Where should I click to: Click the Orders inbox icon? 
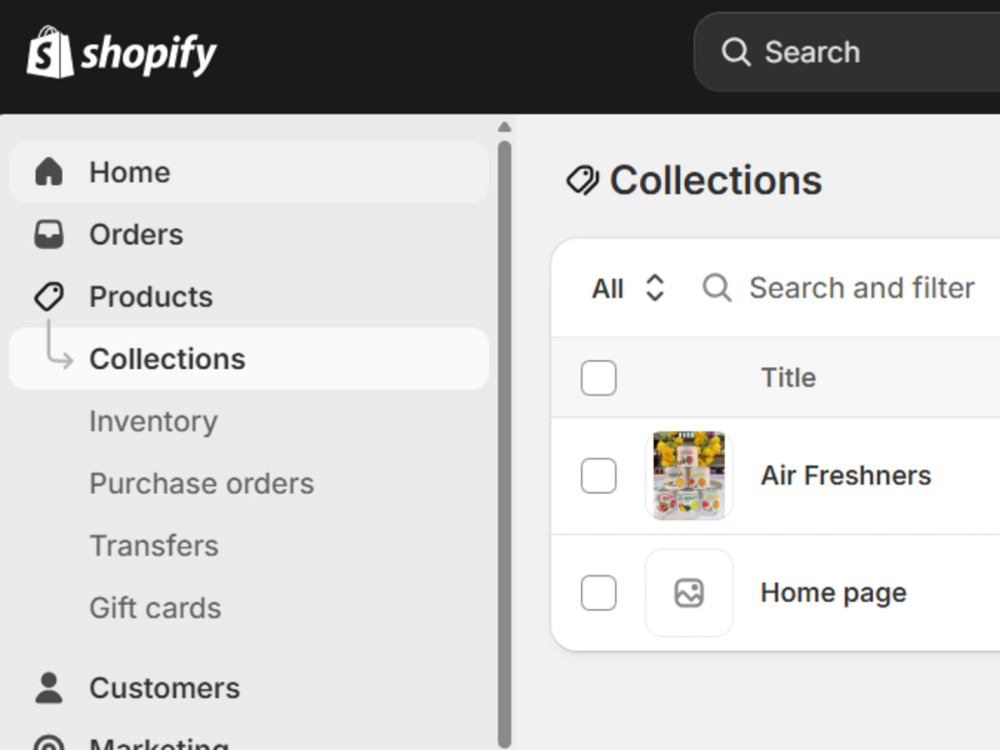[x=49, y=235]
